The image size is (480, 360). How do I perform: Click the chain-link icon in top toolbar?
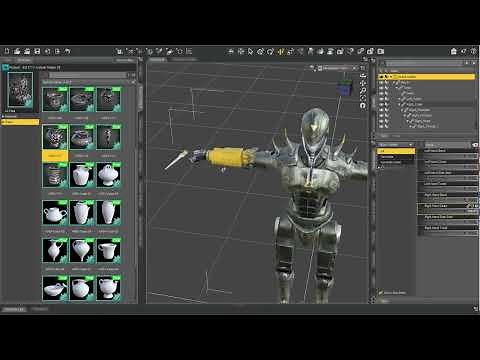pos(361,51)
